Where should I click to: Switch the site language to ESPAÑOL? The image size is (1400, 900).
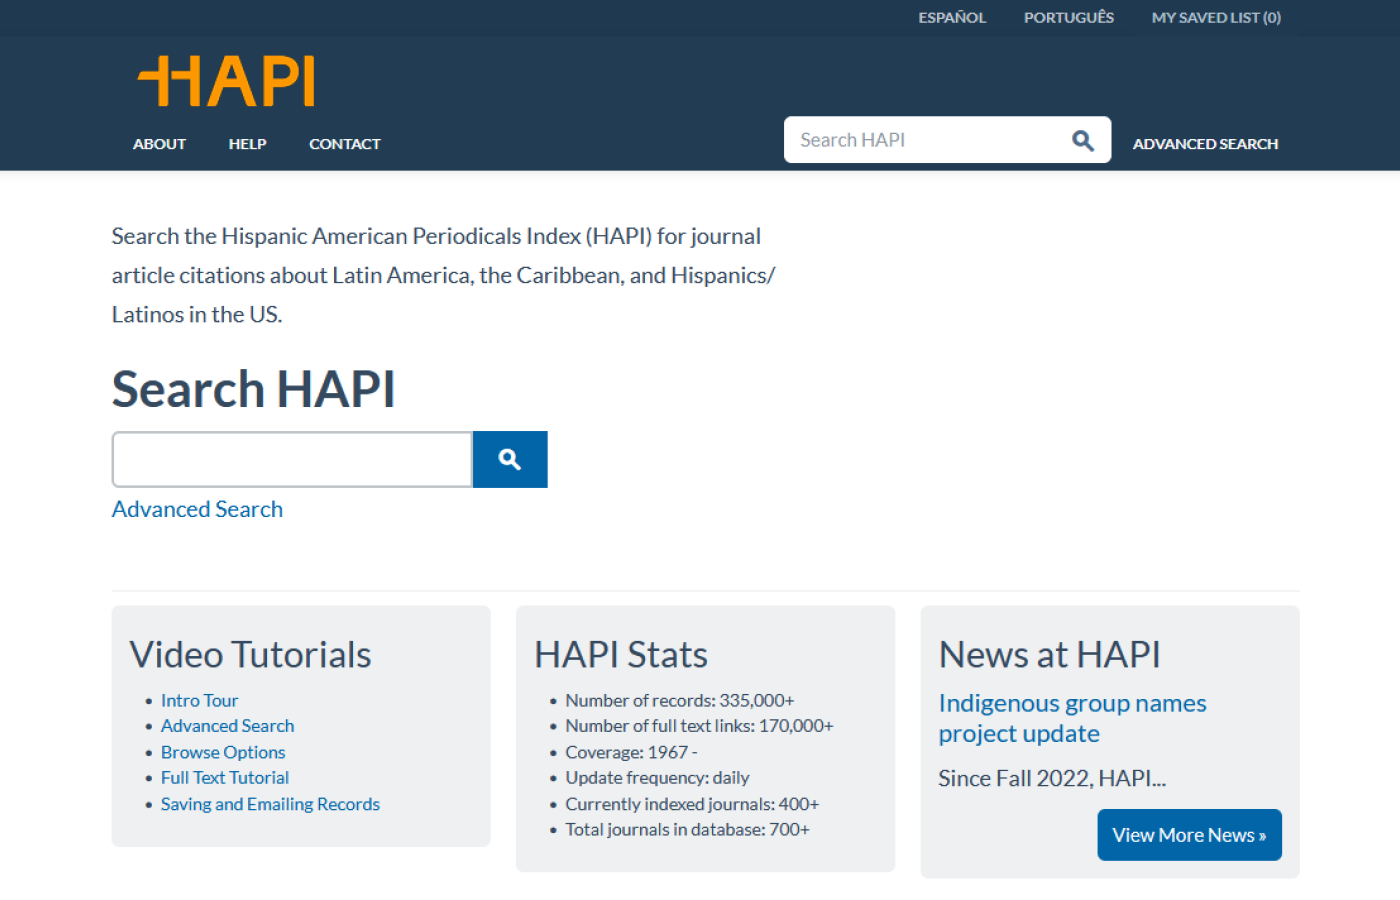951,17
